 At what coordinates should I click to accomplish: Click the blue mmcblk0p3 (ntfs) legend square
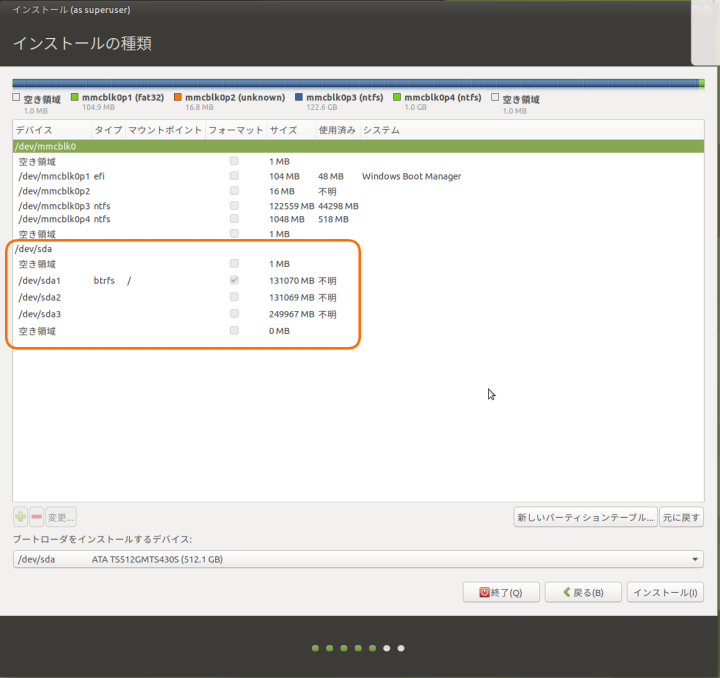(299, 98)
